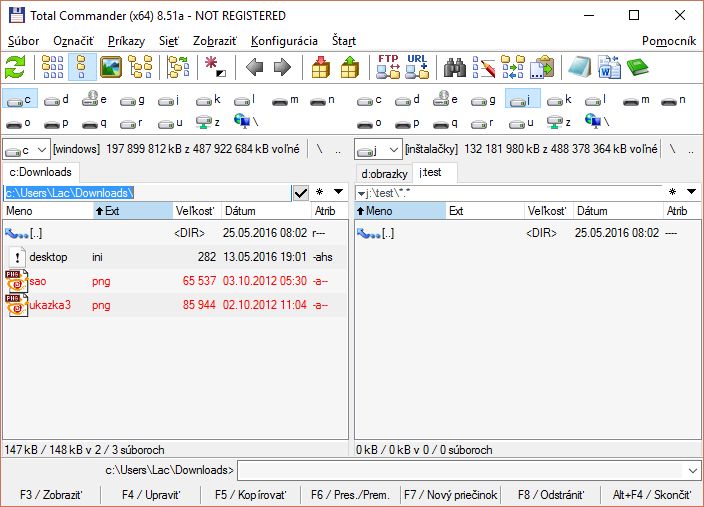Screen dimensions: 704x507
Task: Open right panel favorites asterisk button
Action: [x=673, y=192]
